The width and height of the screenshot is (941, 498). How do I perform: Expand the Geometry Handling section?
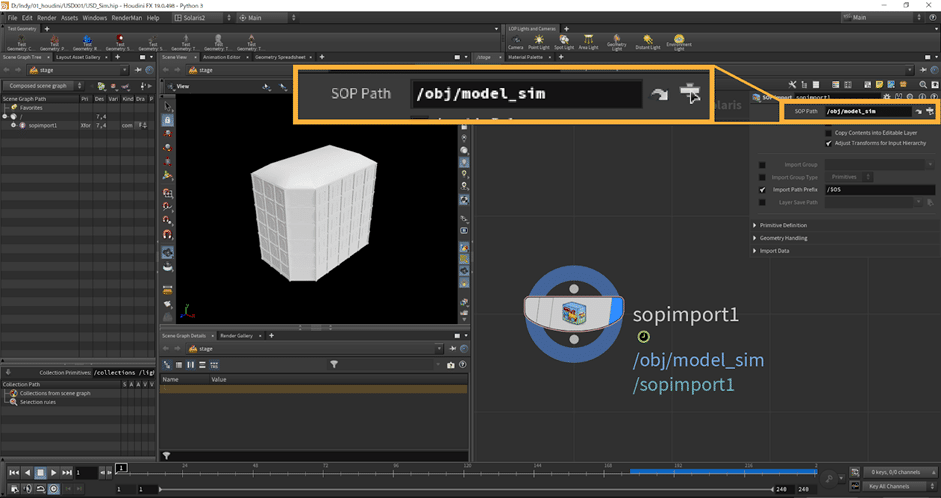[783, 238]
